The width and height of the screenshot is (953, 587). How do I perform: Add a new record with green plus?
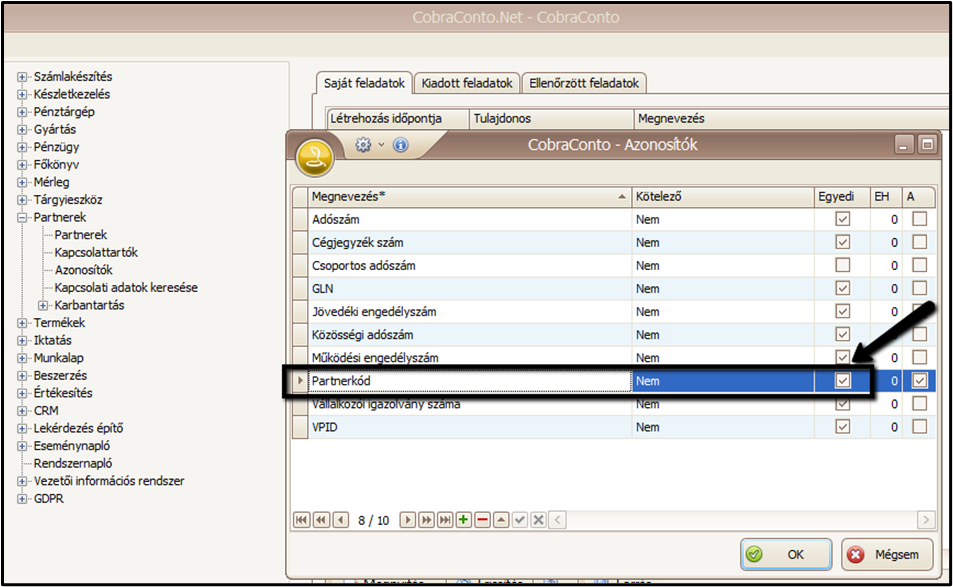pos(464,520)
